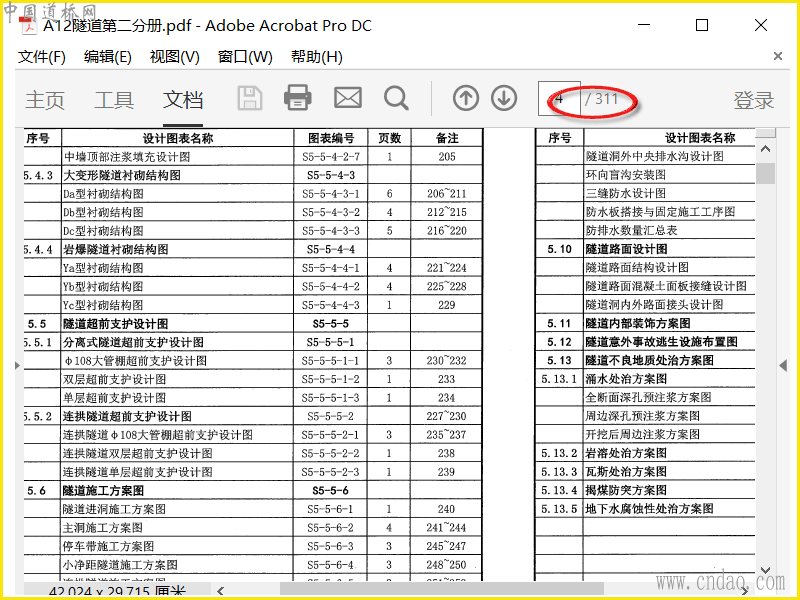Viewport: 800px width, 600px height.
Task: Go to previous page with up arrow
Action: [x=465, y=98]
